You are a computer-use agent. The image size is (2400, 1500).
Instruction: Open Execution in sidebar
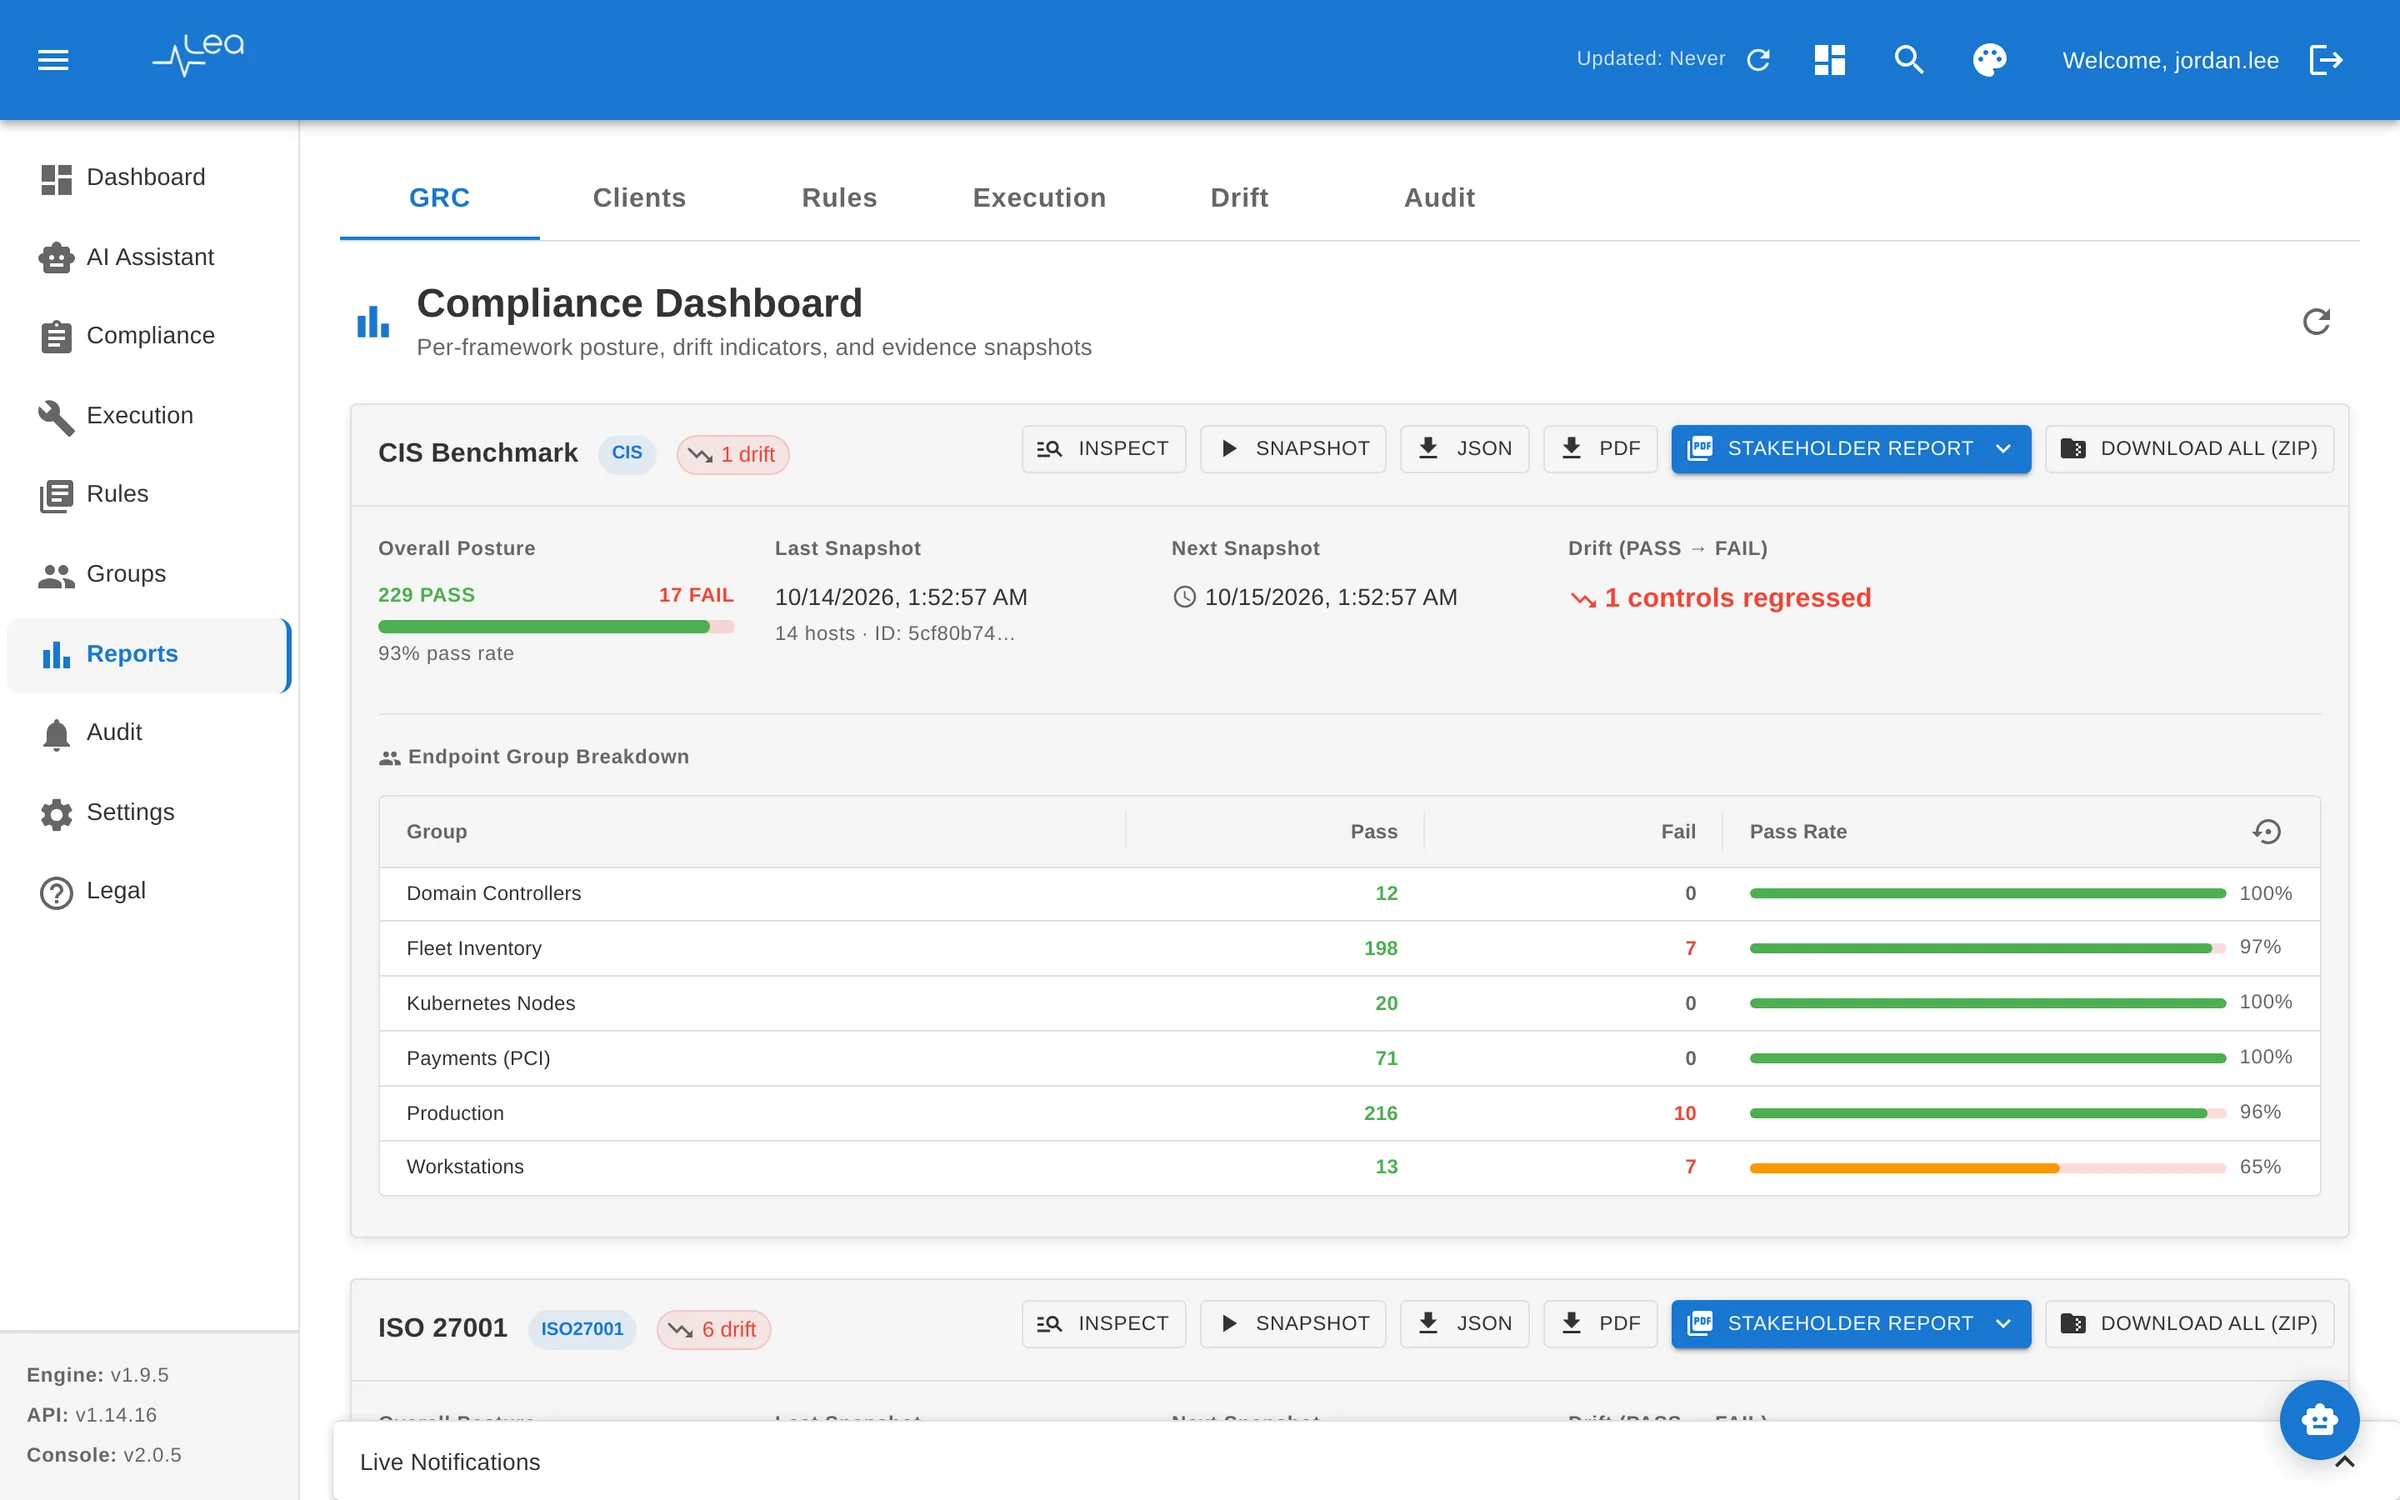click(148, 415)
